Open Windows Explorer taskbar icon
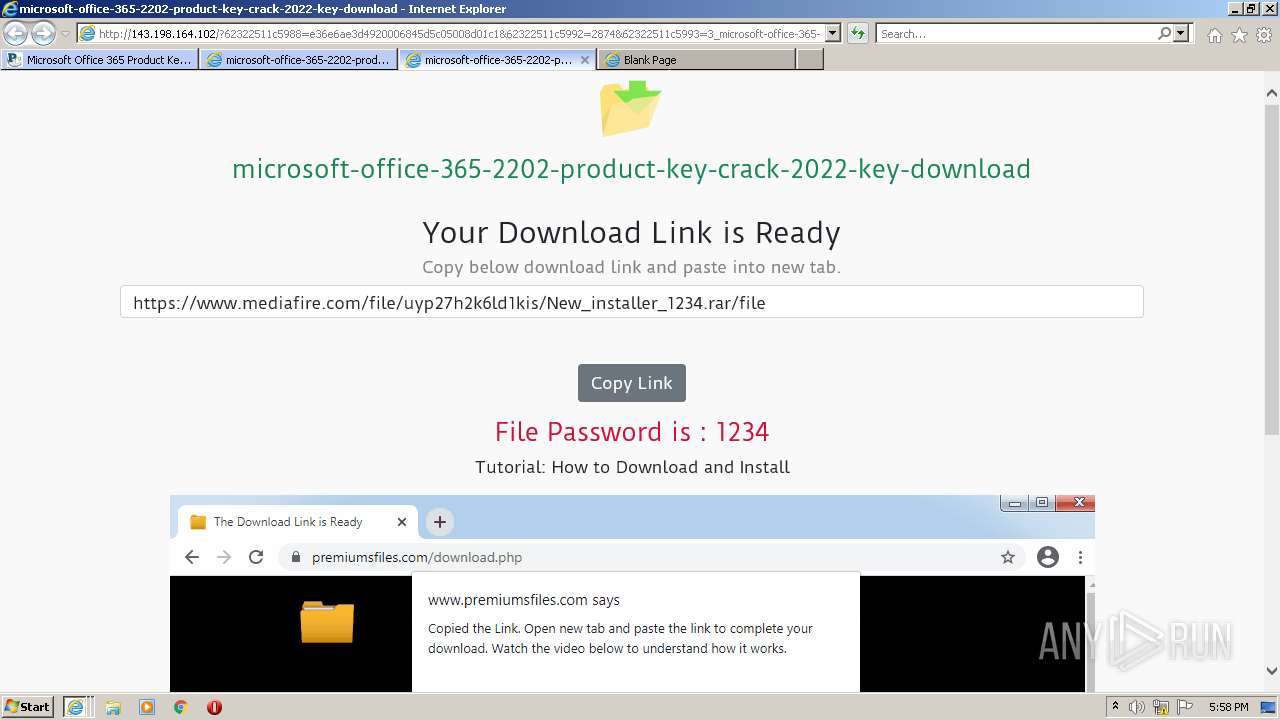1280x720 pixels. tap(113, 707)
